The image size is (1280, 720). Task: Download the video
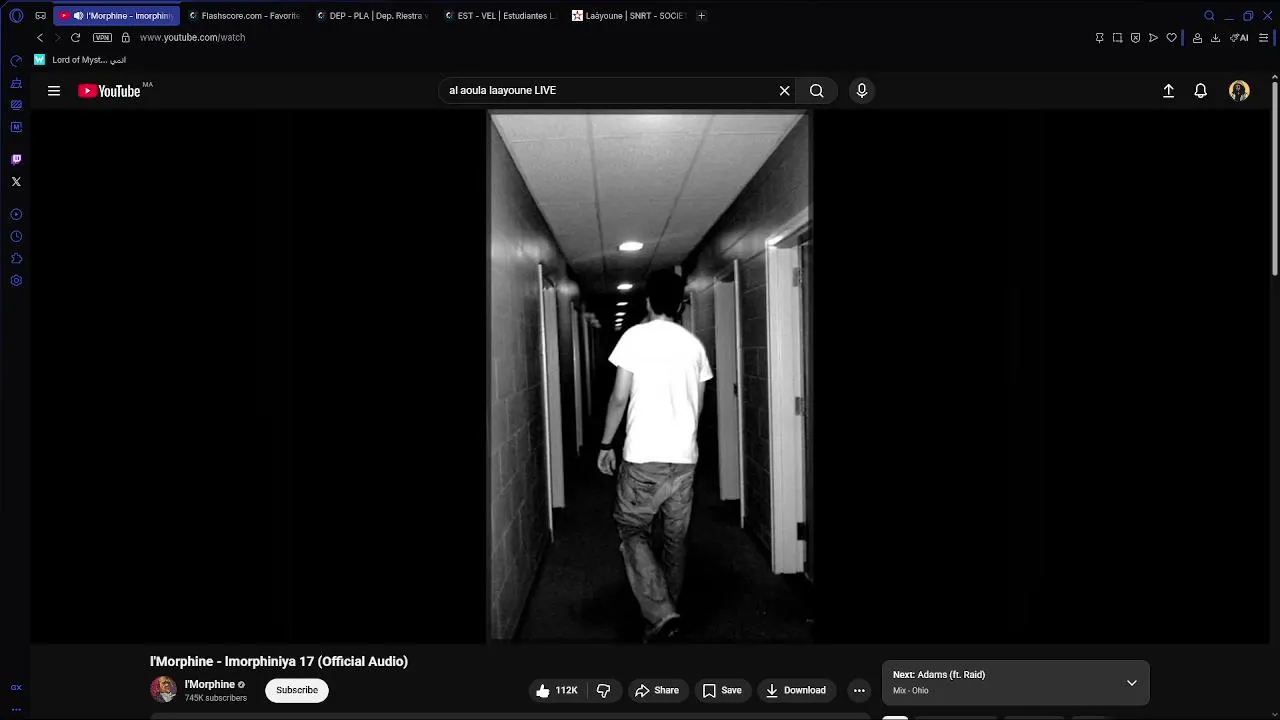(x=796, y=690)
